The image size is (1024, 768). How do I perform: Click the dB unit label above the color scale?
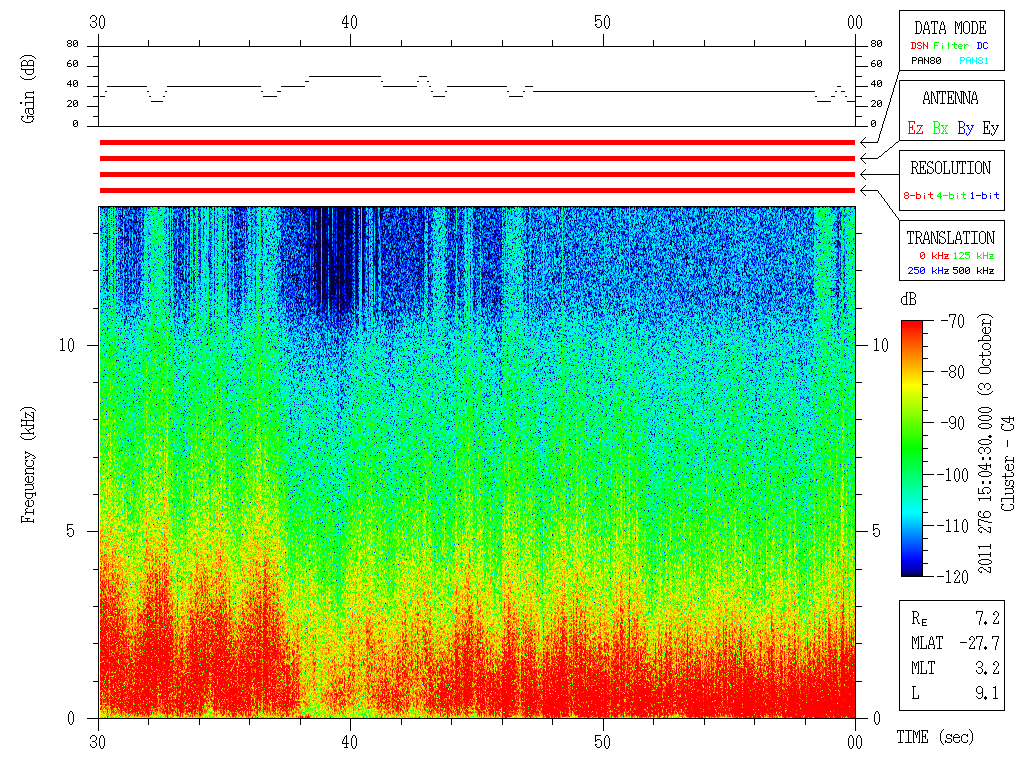click(x=908, y=299)
